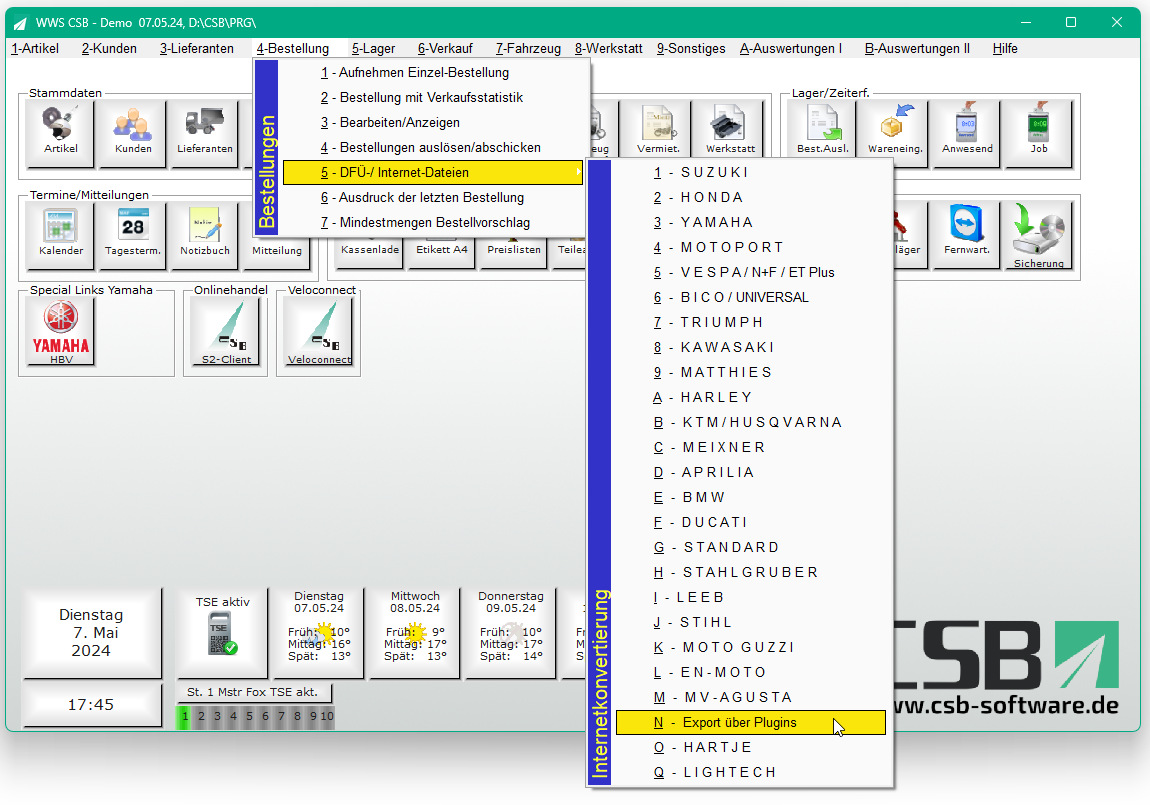
Task: Open the Hilfe menu
Action: [1005, 48]
